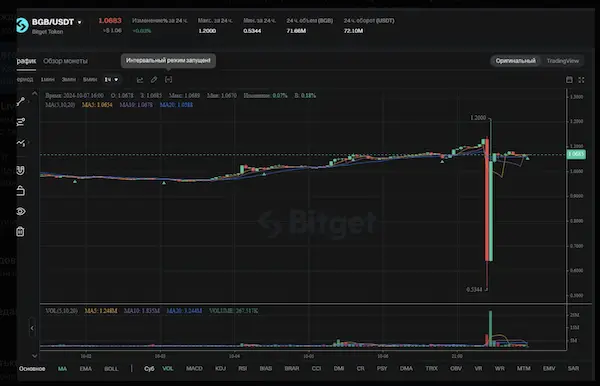Viewport: 600px width, 386px height.
Task: Select the 1мин timeframe
Action: (47, 80)
